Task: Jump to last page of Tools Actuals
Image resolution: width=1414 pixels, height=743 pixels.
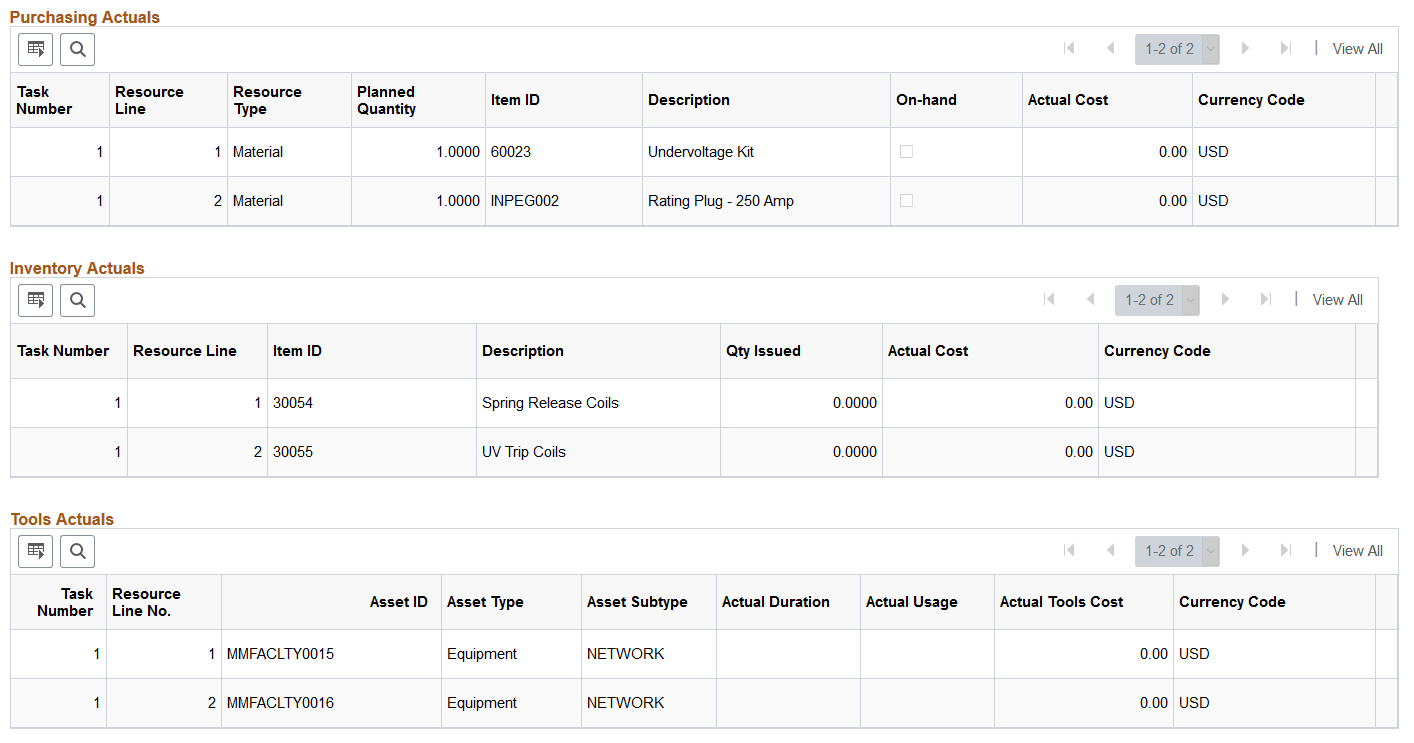Action: 1286,550
